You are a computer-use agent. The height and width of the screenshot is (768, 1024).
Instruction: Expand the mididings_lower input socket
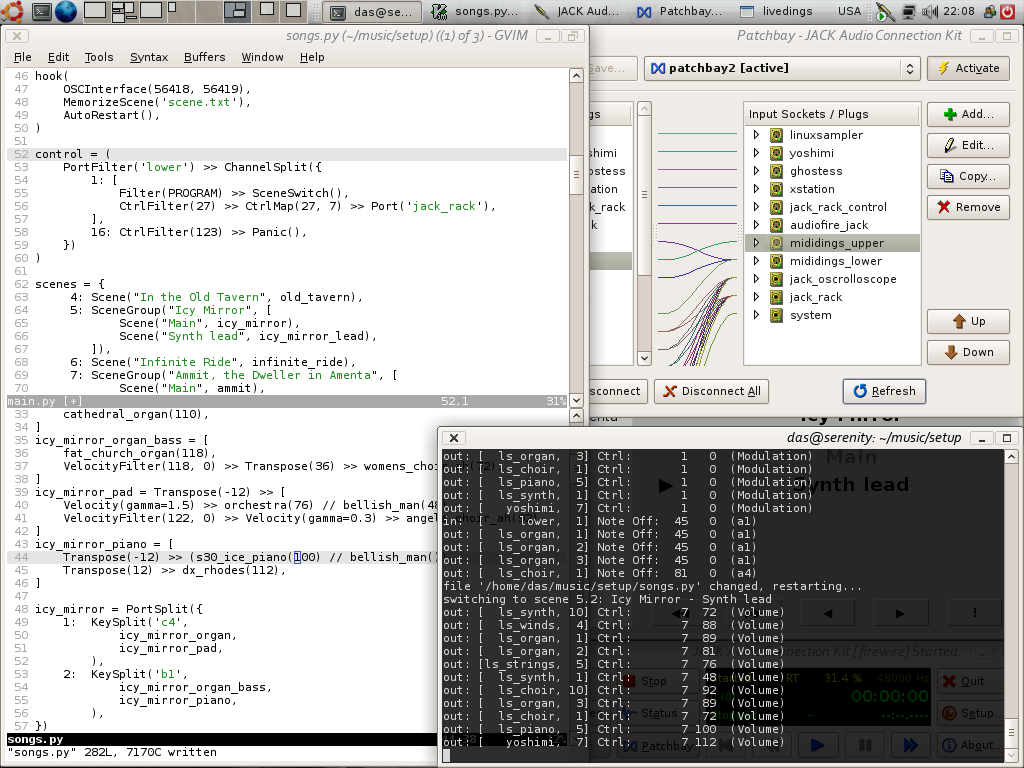pyautogui.click(x=756, y=261)
